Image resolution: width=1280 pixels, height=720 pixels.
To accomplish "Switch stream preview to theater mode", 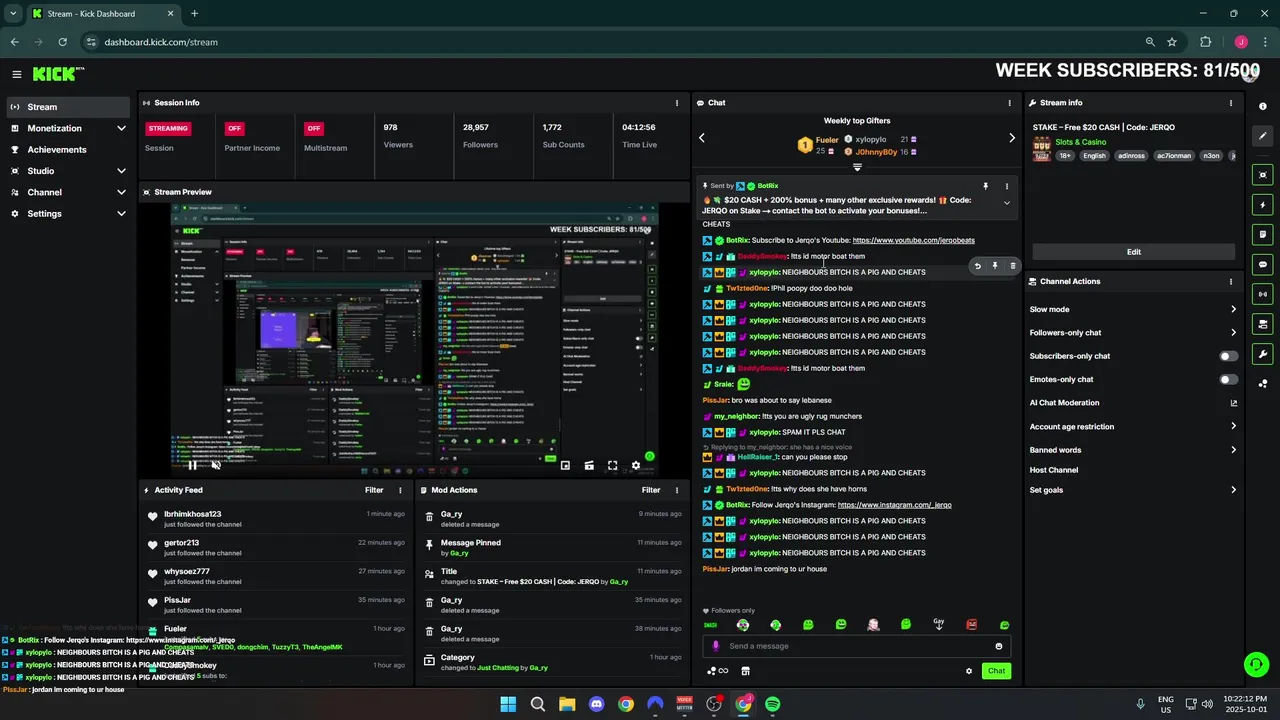I will [589, 465].
